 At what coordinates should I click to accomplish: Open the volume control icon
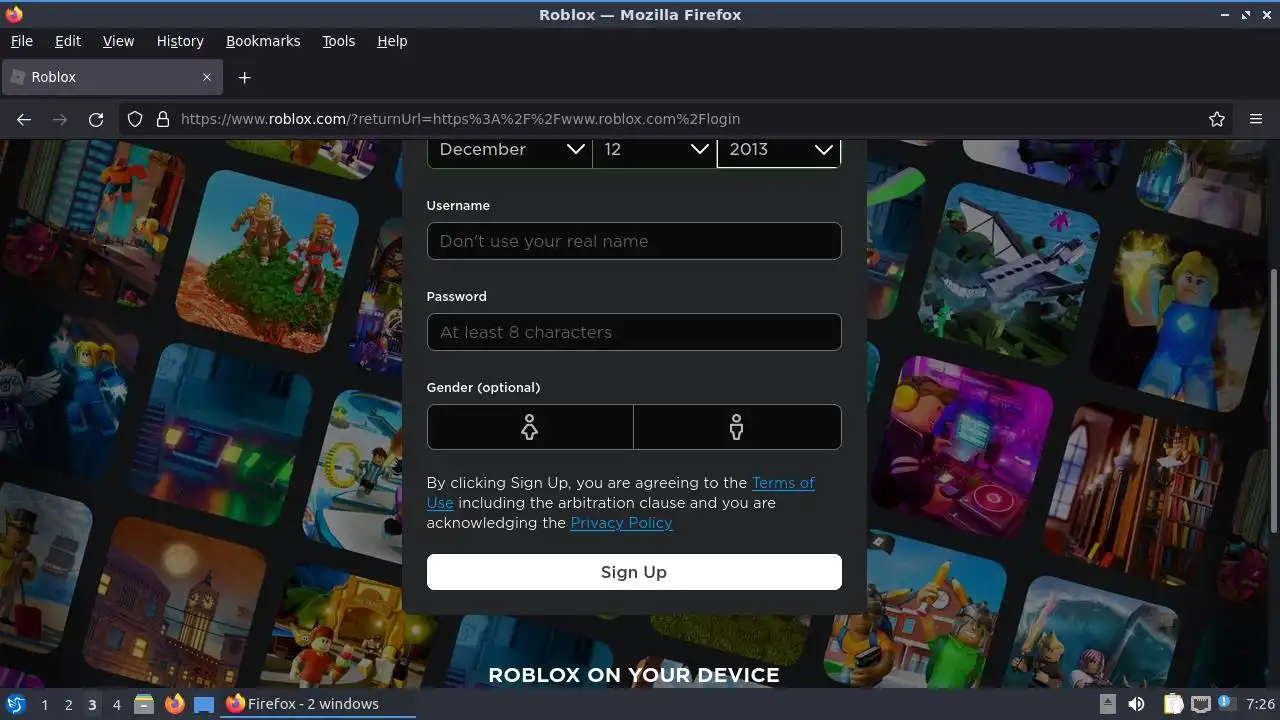click(1137, 704)
